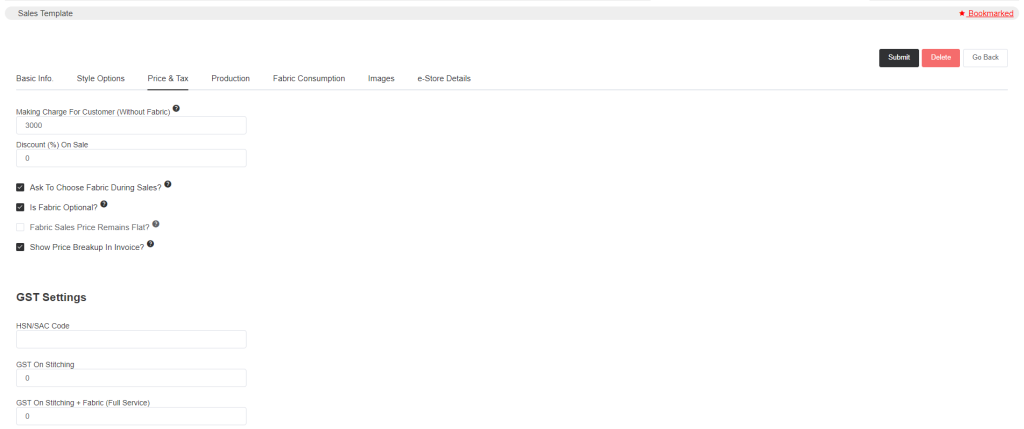The width and height of the screenshot is (1024, 429).
Task: Toggle the Is Fabric Optional checkbox
Action: tap(20, 207)
